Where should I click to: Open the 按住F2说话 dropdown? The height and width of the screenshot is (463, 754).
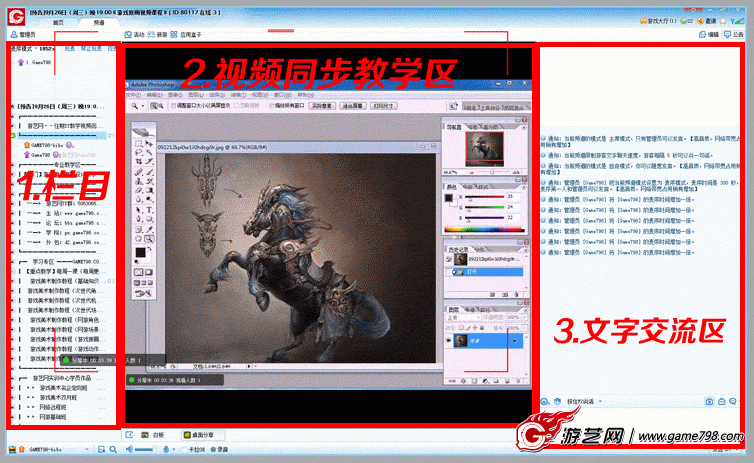600,401
